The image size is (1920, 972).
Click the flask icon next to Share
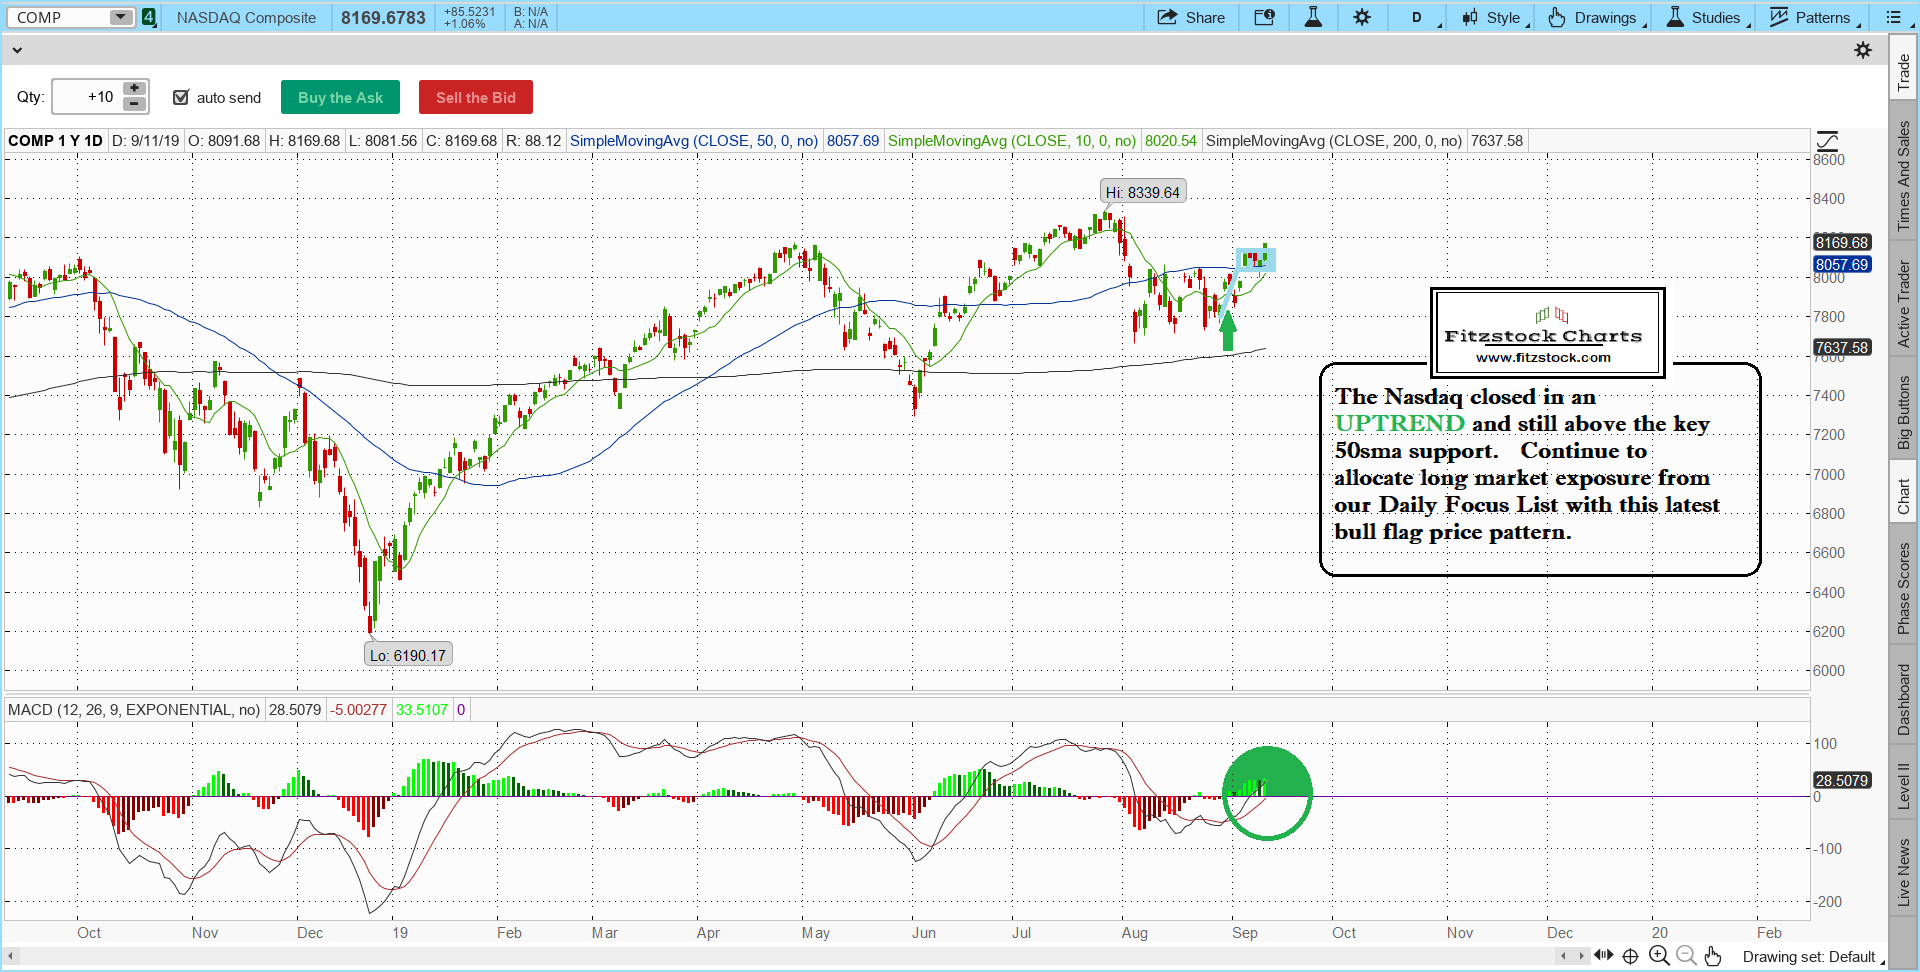(1313, 17)
